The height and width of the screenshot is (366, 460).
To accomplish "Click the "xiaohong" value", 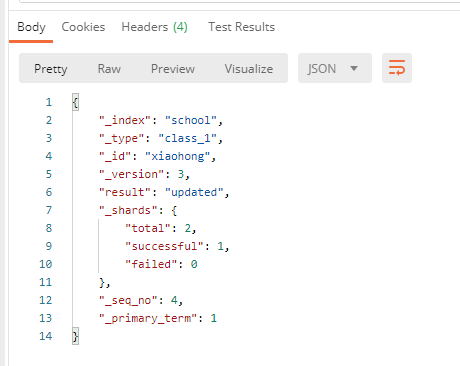I will pyautogui.click(x=178, y=156).
